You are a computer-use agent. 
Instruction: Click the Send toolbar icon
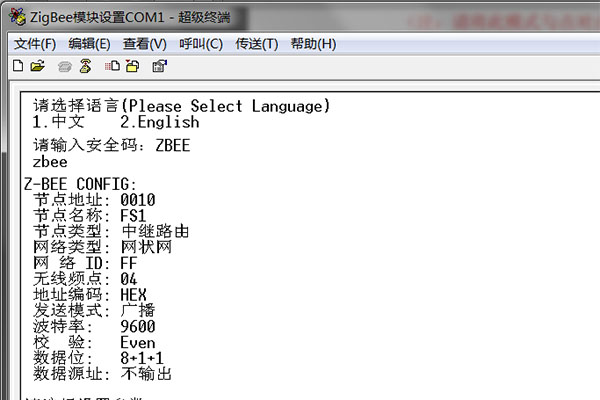(x=114, y=66)
